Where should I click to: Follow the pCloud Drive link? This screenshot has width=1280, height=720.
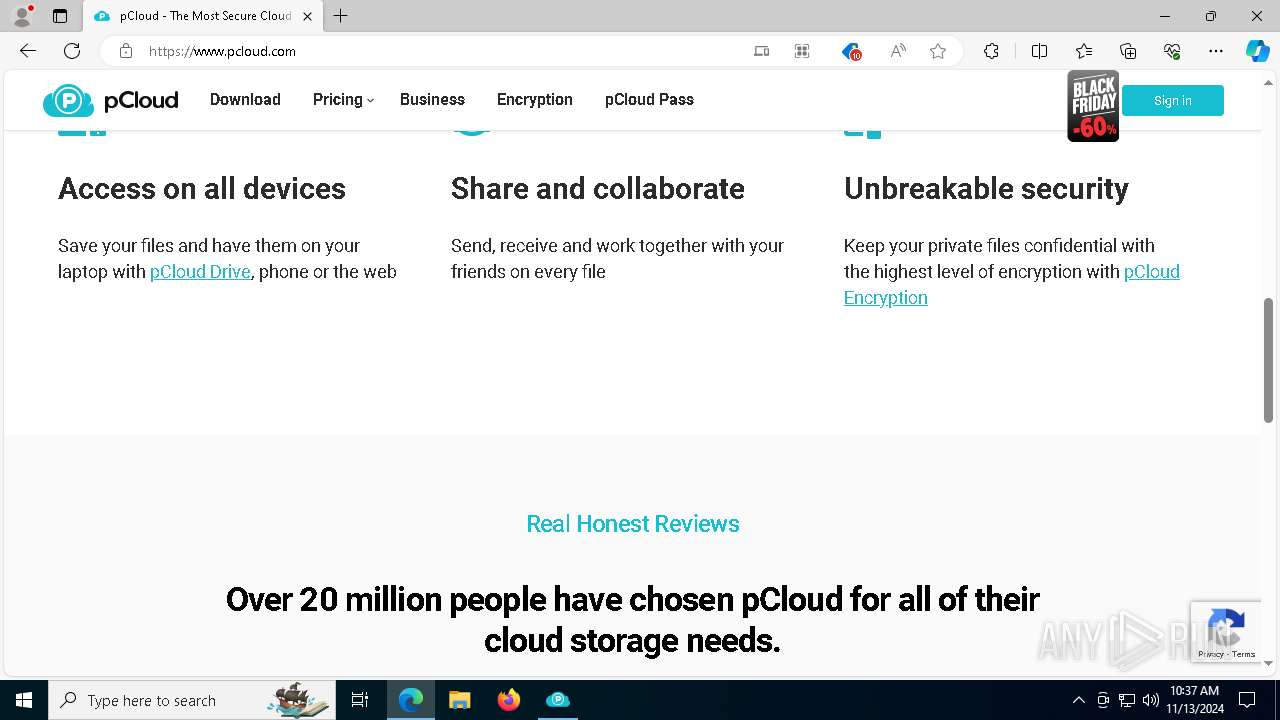point(200,272)
